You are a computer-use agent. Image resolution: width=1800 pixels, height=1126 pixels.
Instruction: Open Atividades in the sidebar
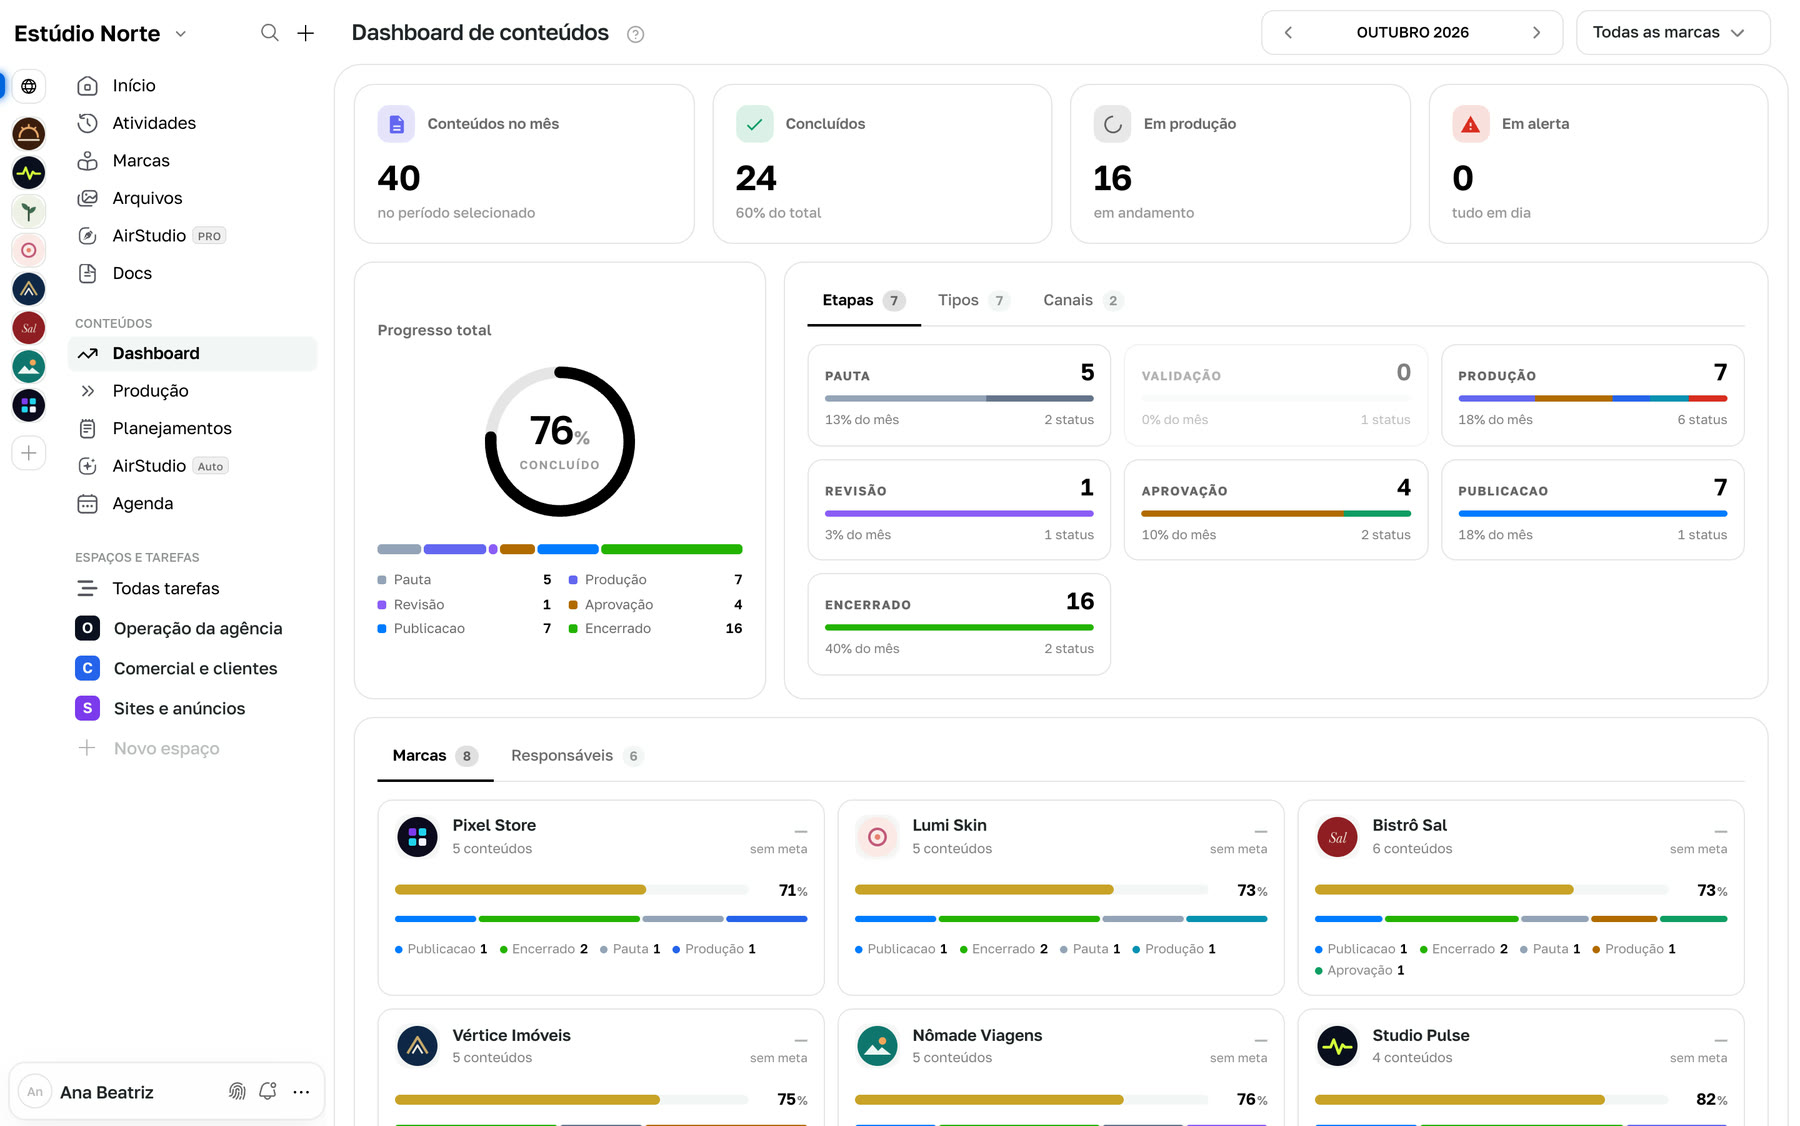(193, 123)
